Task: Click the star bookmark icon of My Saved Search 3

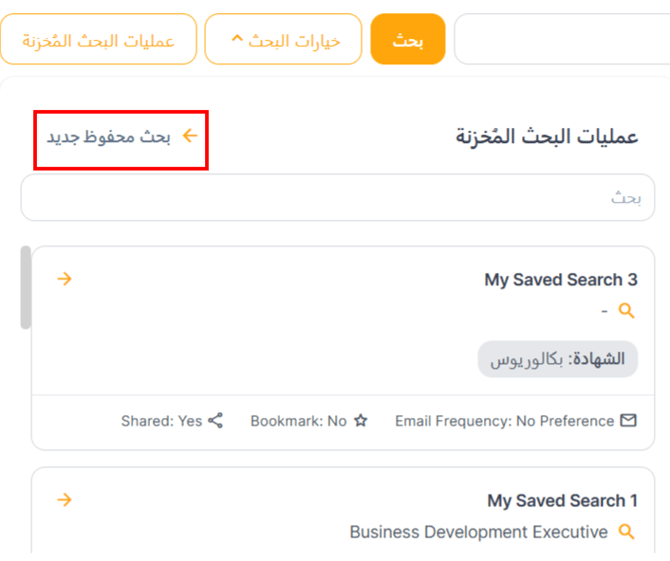Action: coord(360,421)
